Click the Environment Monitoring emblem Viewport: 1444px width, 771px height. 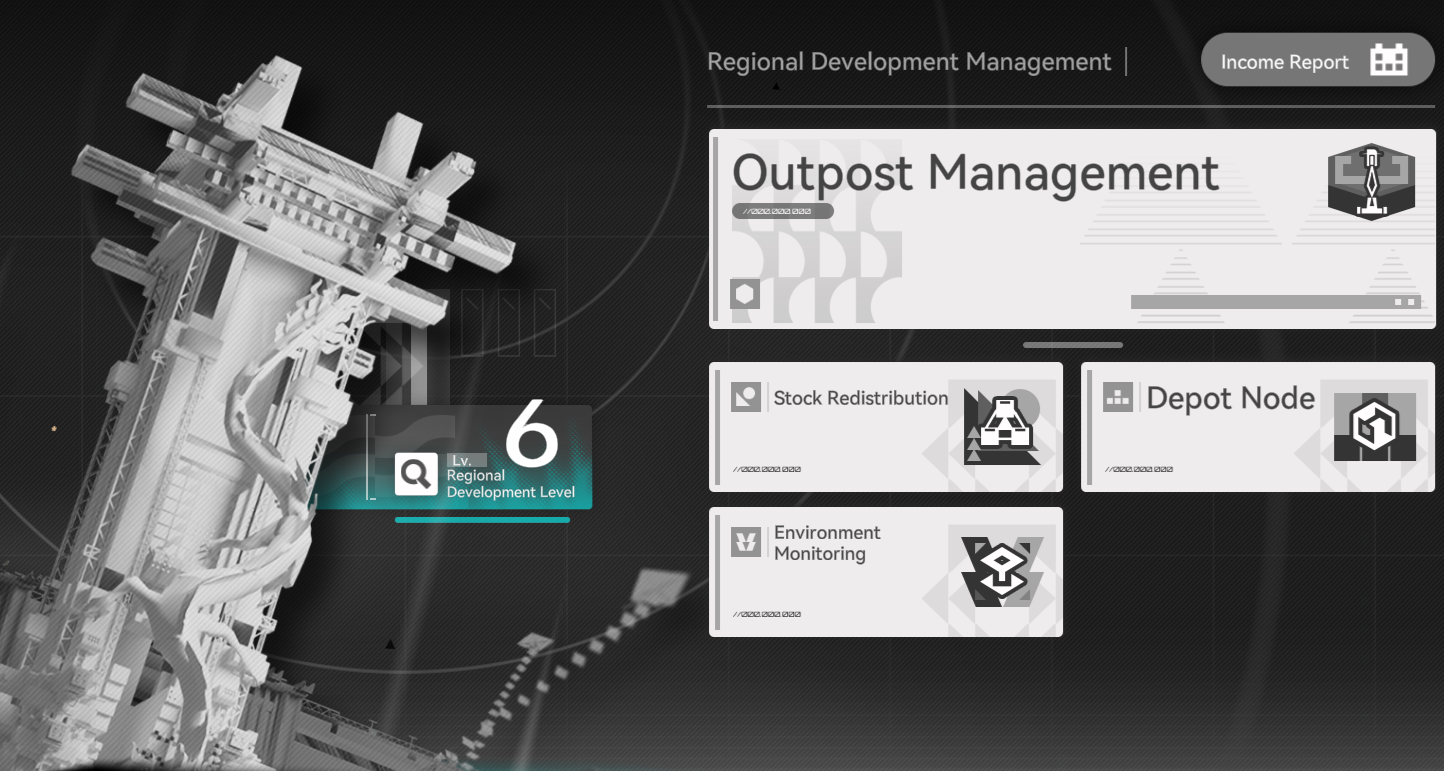coord(1001,572)
